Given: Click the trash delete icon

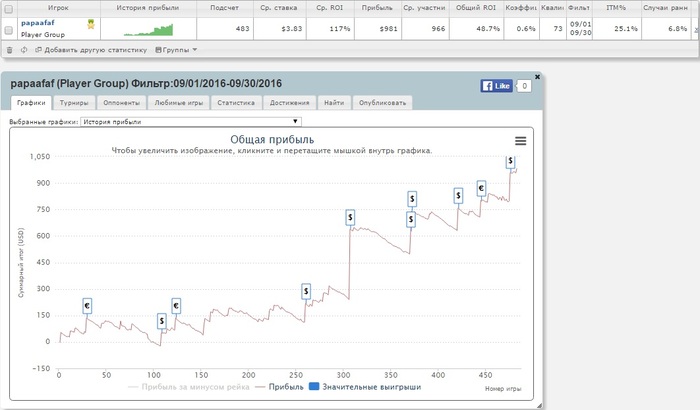Looking at the screenshot, I should [9, 50].
